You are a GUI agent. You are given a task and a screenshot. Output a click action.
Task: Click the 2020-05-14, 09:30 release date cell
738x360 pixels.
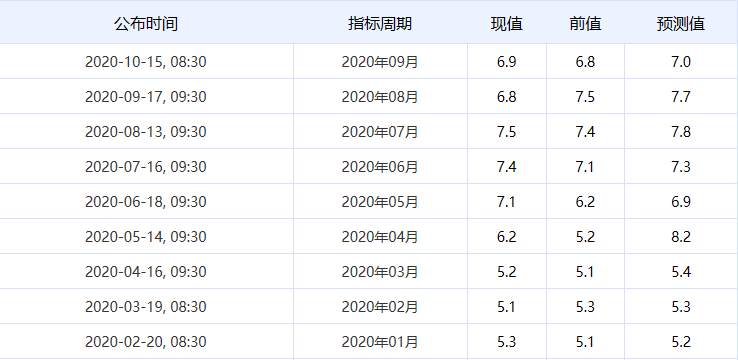(146, 237)
